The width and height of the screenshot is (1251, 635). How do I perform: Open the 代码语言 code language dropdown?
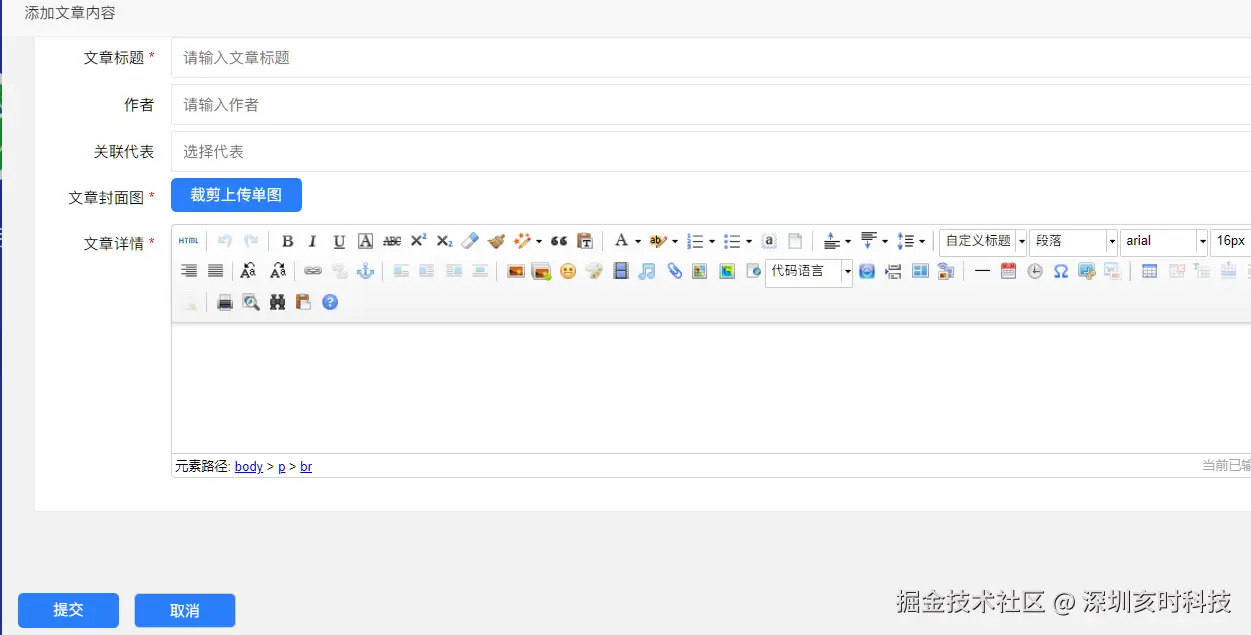809,271
